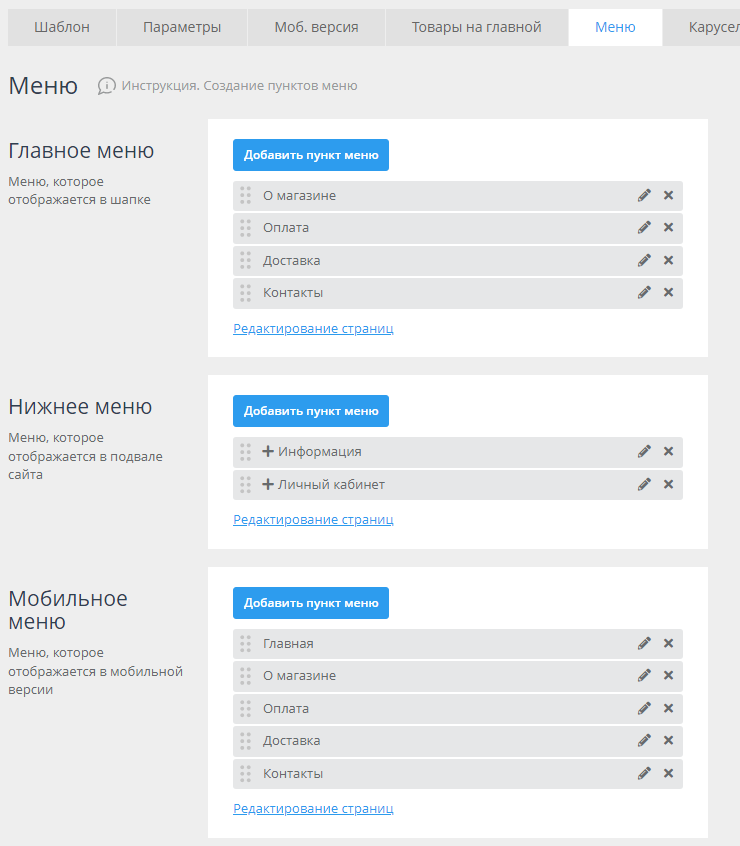
Task: Delete the 'Личный кабинет' menu item
Action: [668, 485]
